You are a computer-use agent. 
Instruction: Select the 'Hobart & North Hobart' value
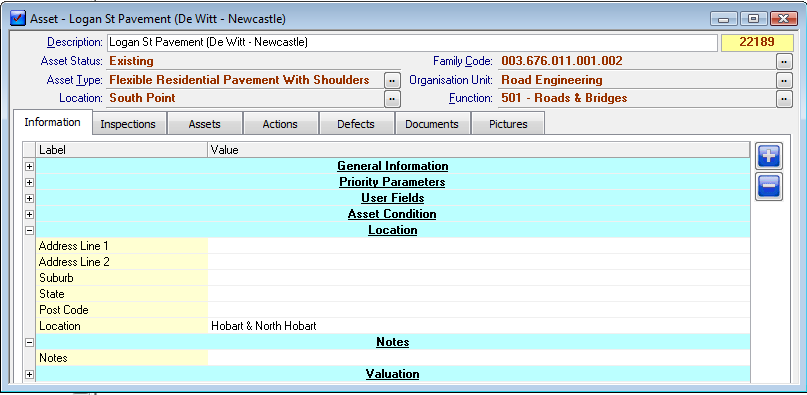tap(264, 326)
